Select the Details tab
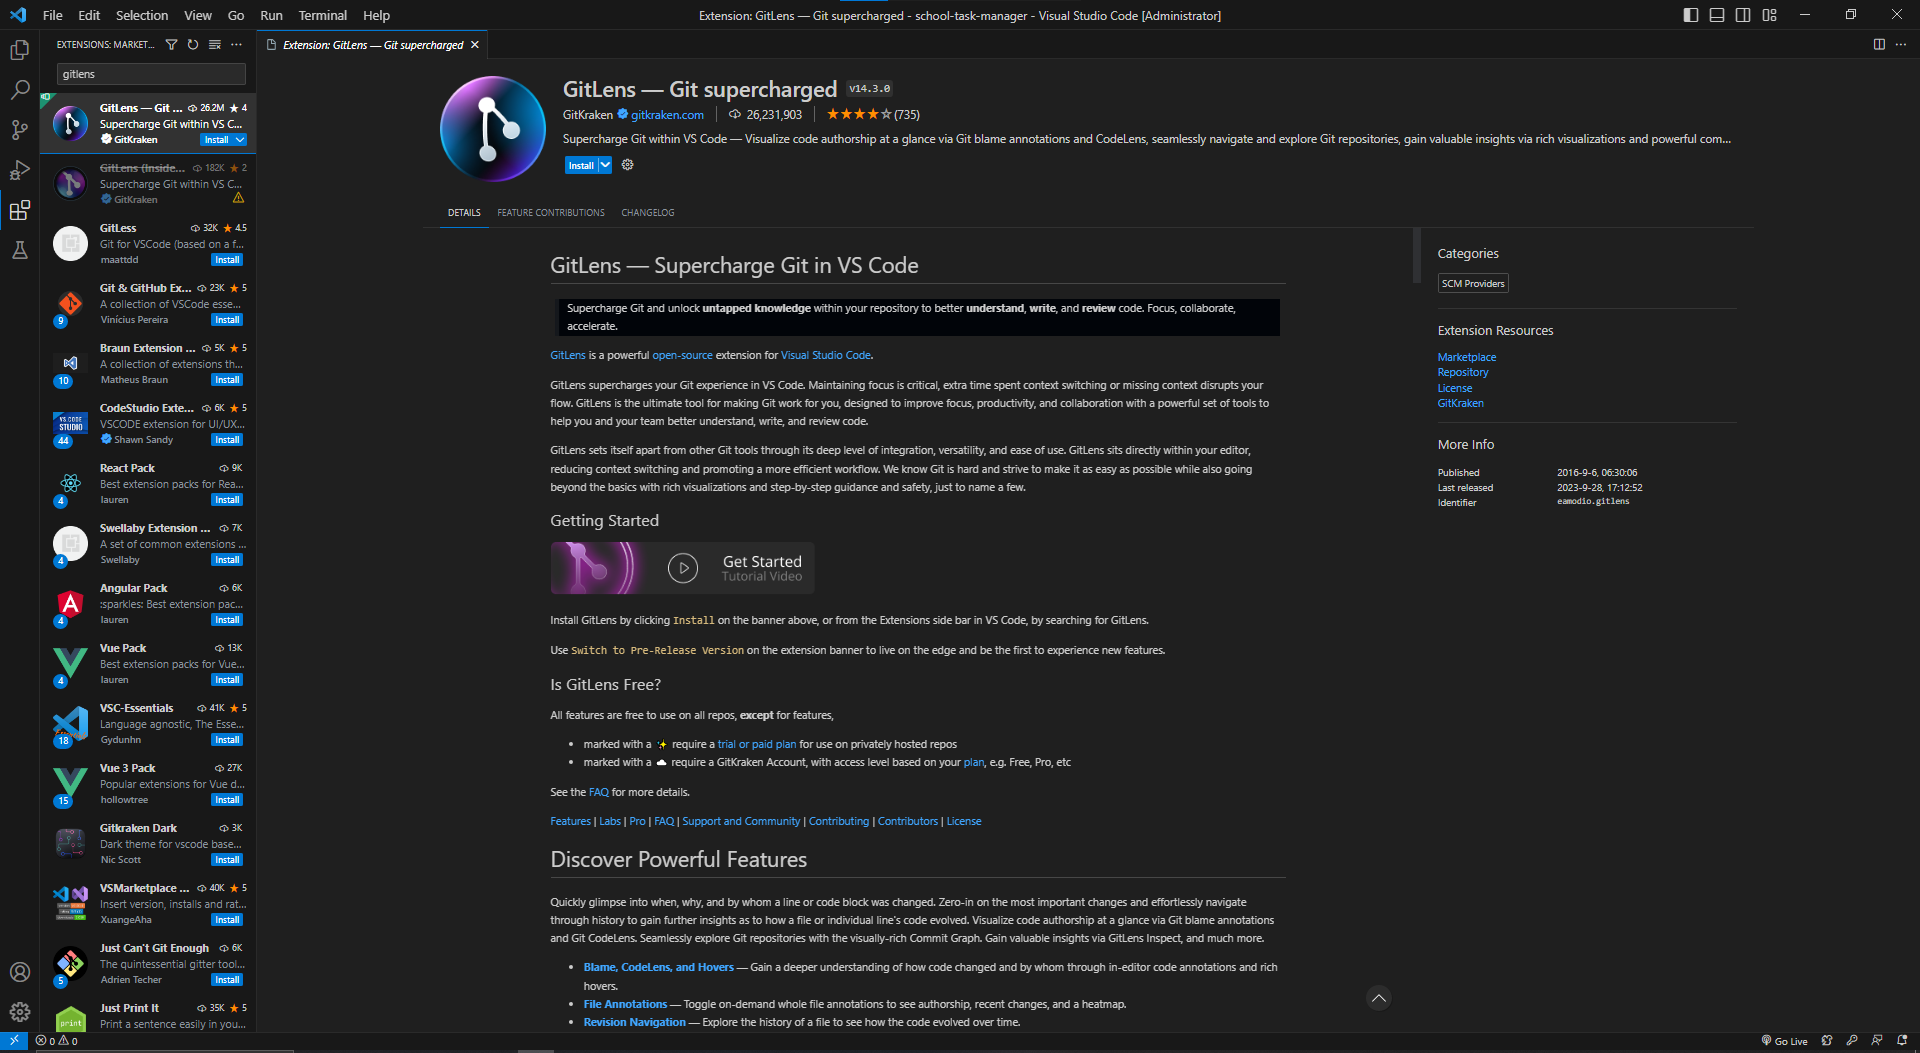The image size is (1920, 1053). tap(464, 213)
